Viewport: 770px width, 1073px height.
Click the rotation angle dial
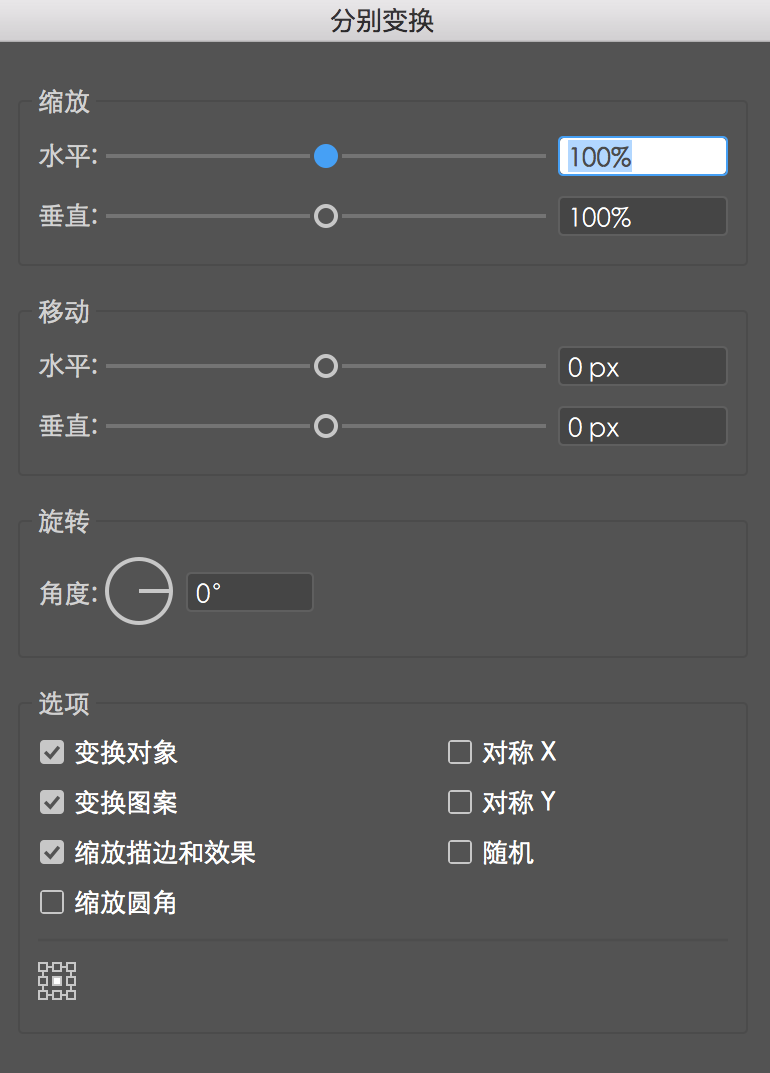click(x=139, y=591)
